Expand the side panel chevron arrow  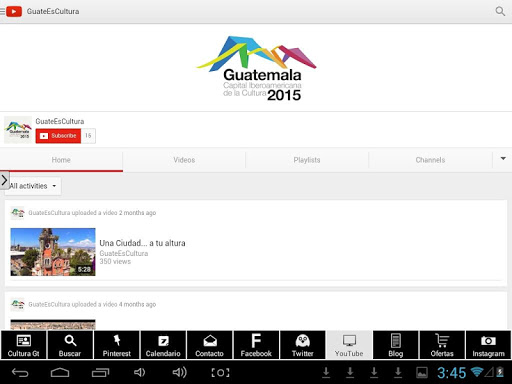[x=4, y=180]
